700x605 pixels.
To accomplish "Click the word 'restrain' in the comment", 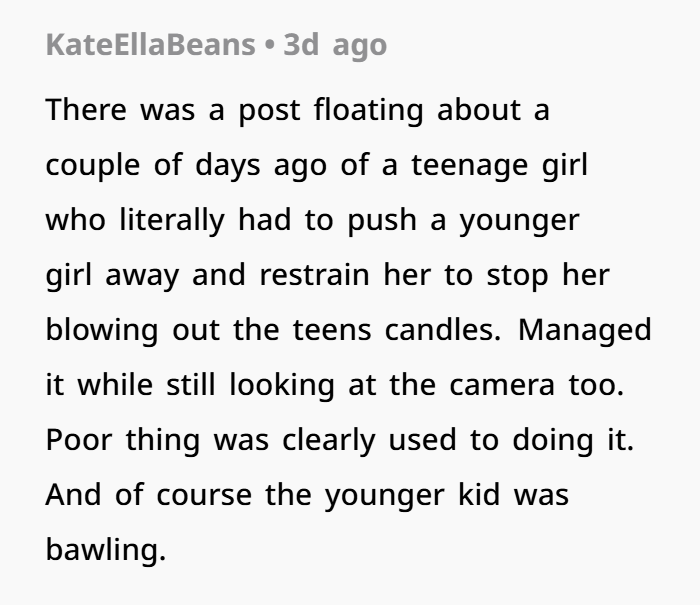I will click(x=314, y=275).
